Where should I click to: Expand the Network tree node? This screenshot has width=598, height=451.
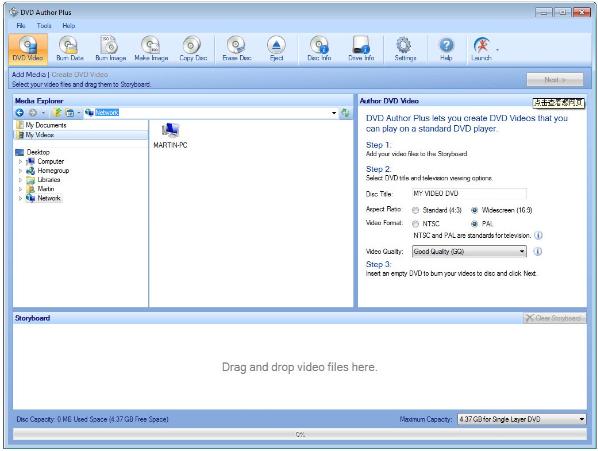(x=21, y=198)
